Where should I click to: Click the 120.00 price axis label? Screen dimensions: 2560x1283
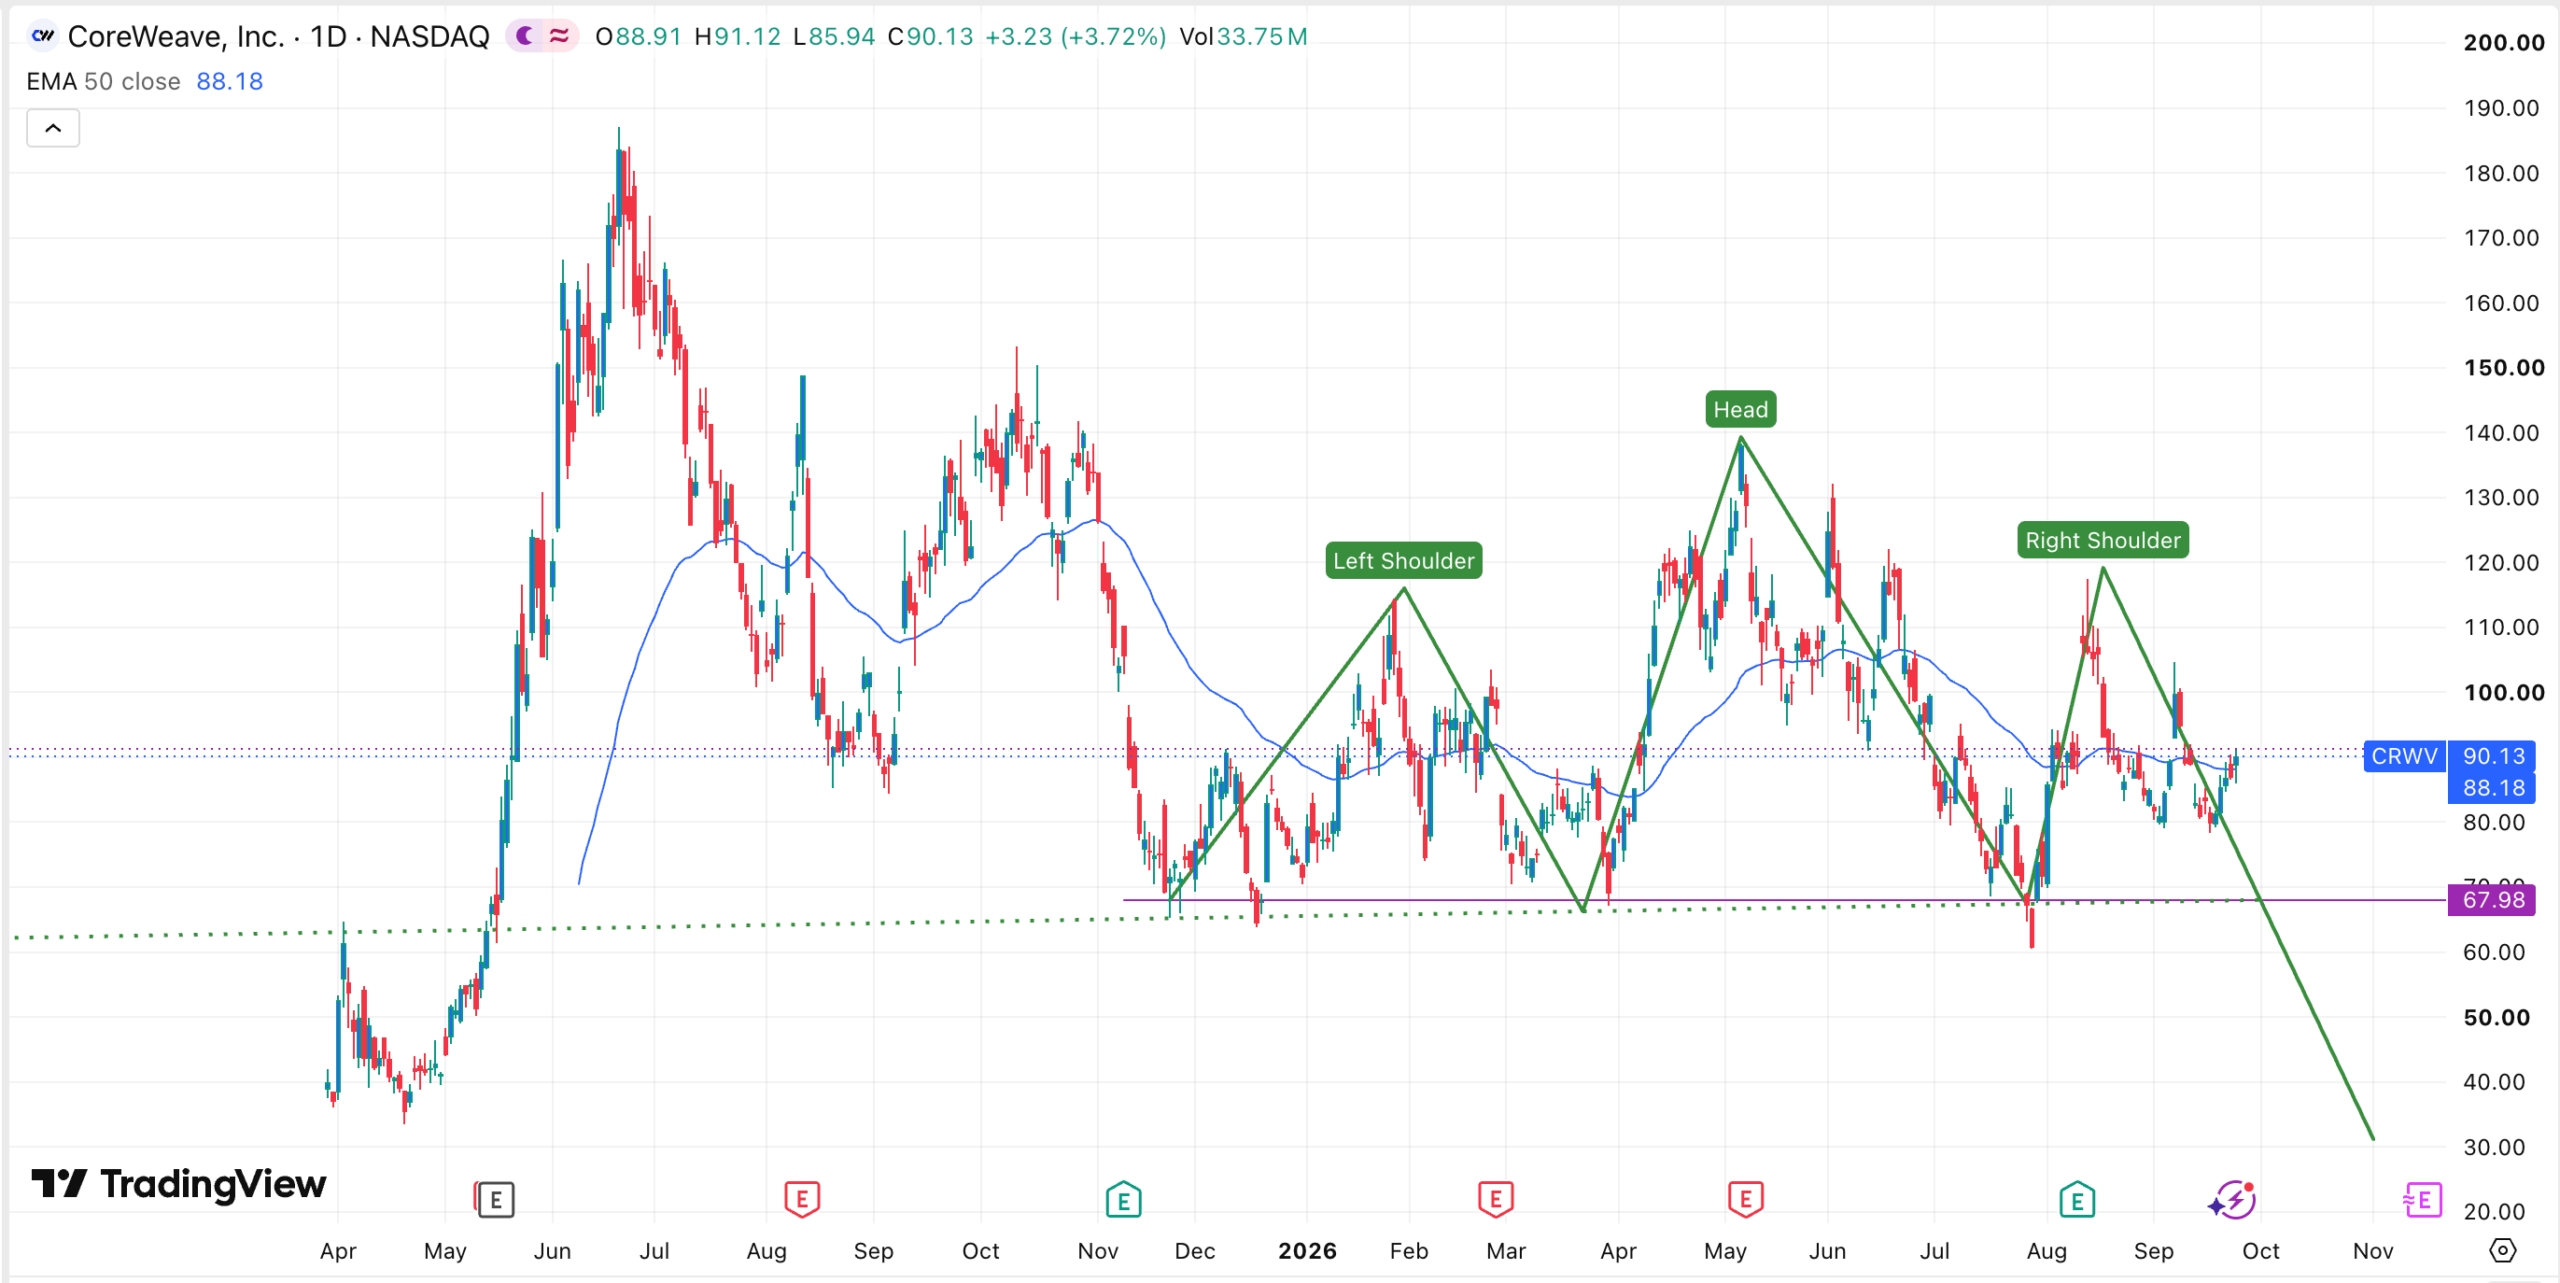coord(2501,563)
